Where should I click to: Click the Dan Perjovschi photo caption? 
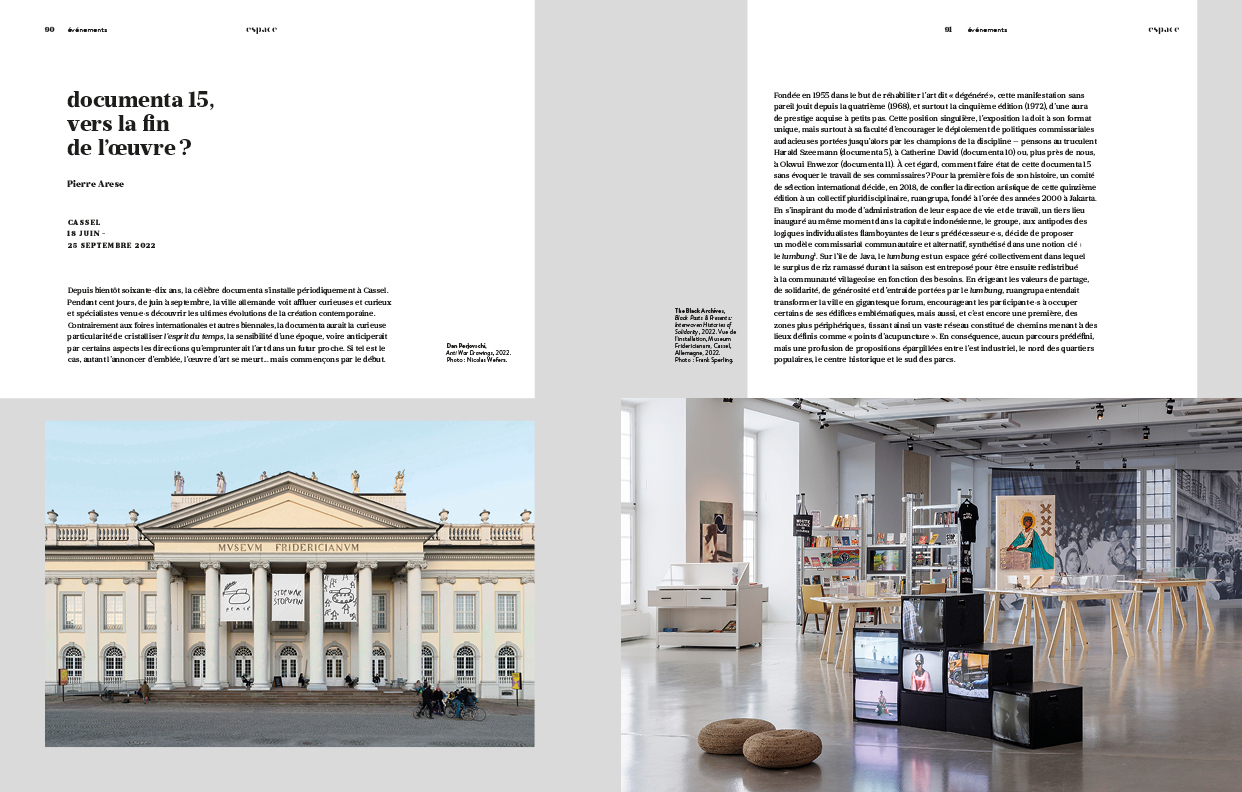(477, 352)
